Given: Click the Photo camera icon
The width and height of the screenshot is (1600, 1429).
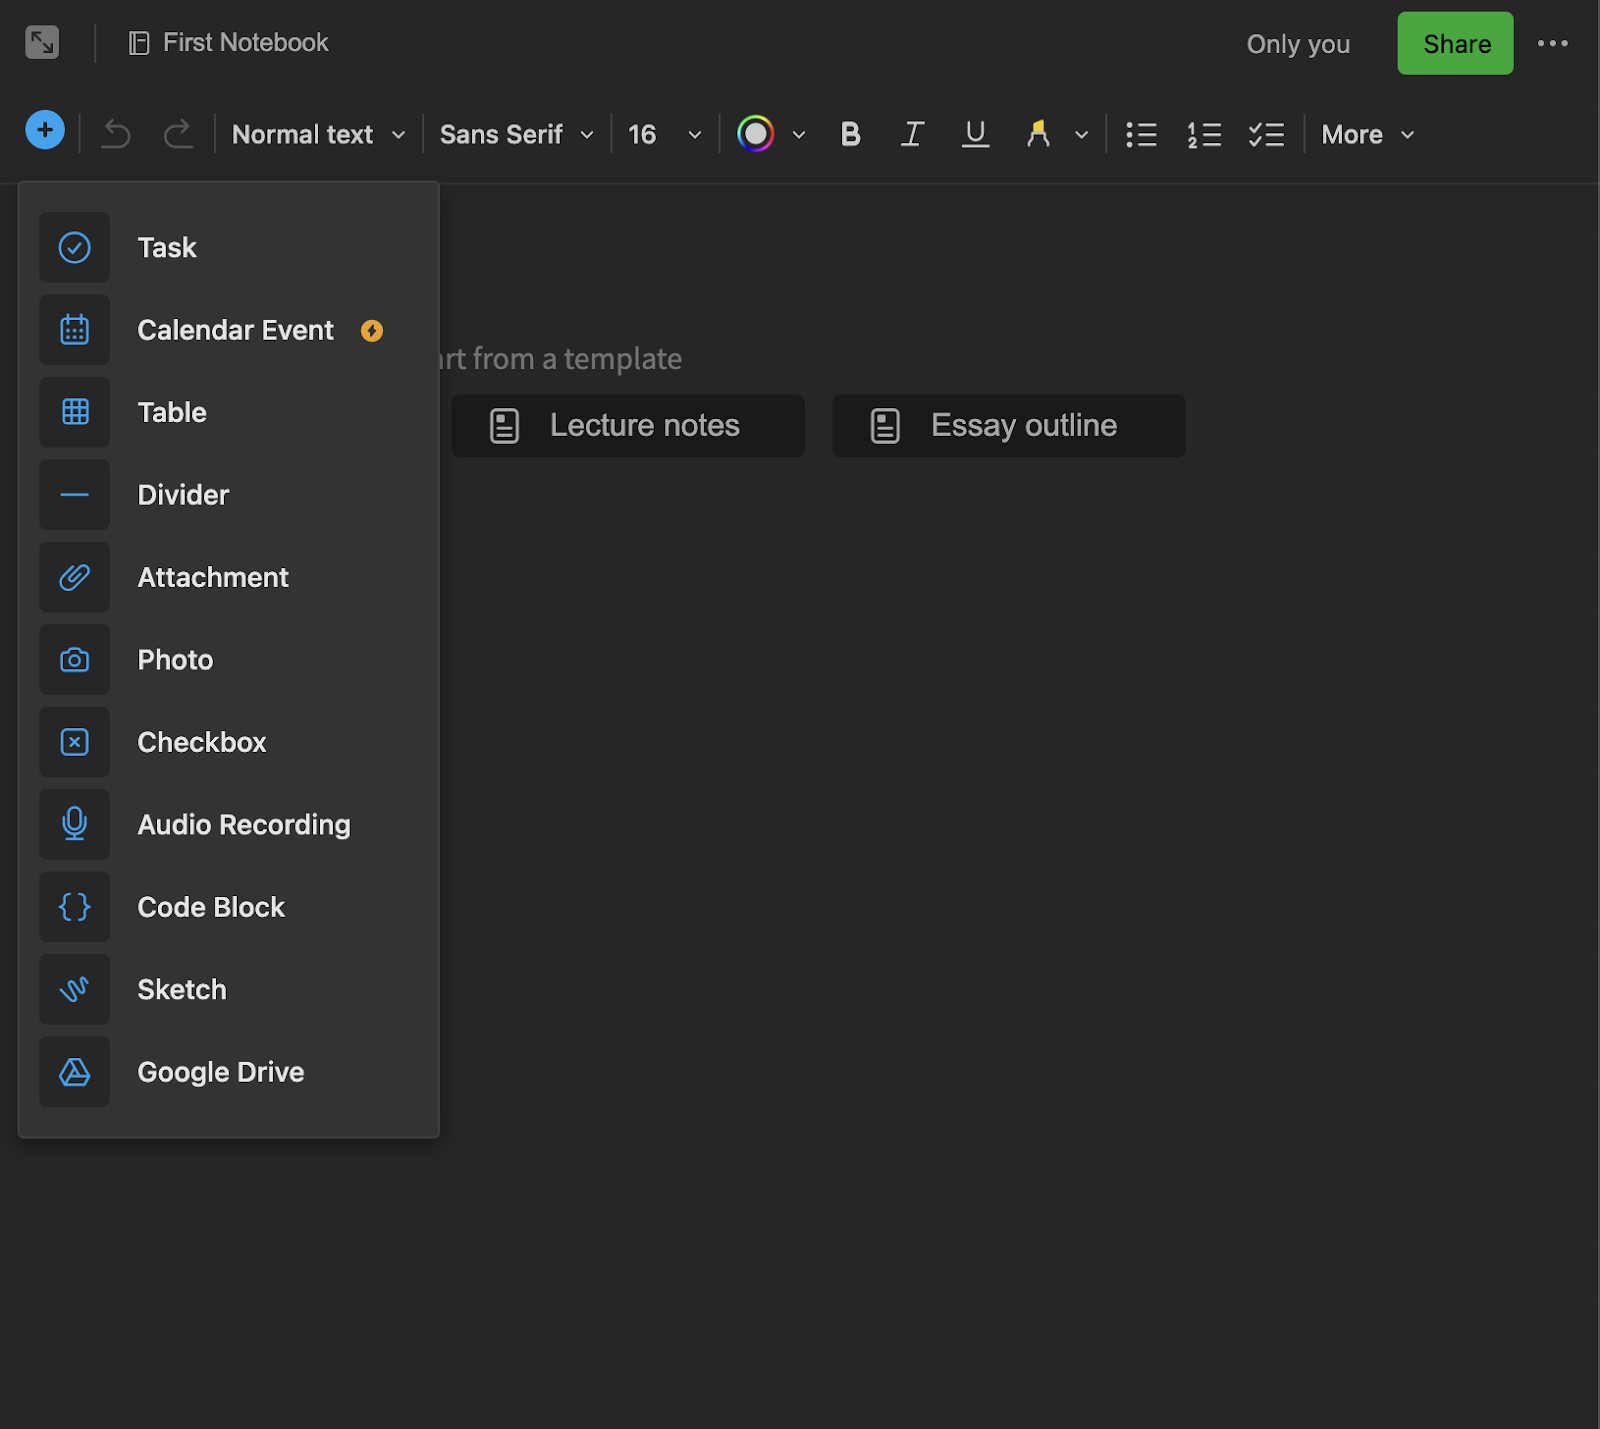Looking at the screenshot, I should (75, 660).
